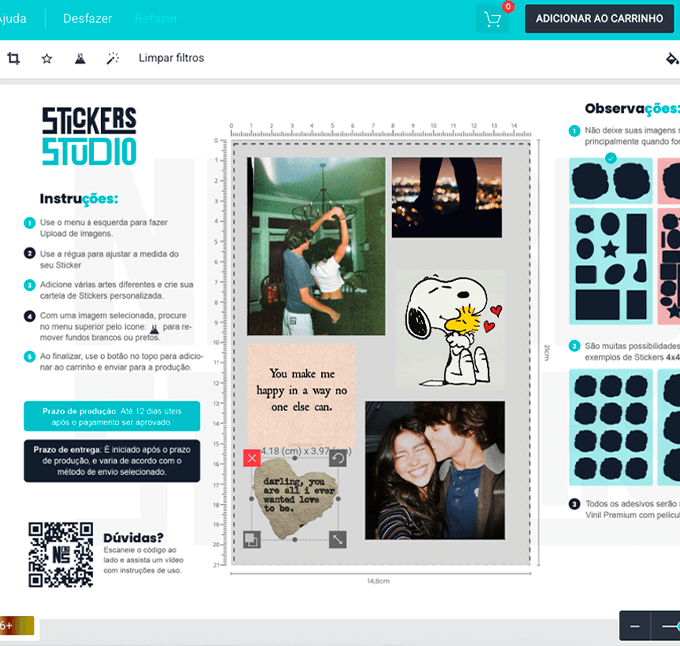This screenshot has width=680, height=646.
Task: Select the crop tool icon
Action: (x=13, y=58)
